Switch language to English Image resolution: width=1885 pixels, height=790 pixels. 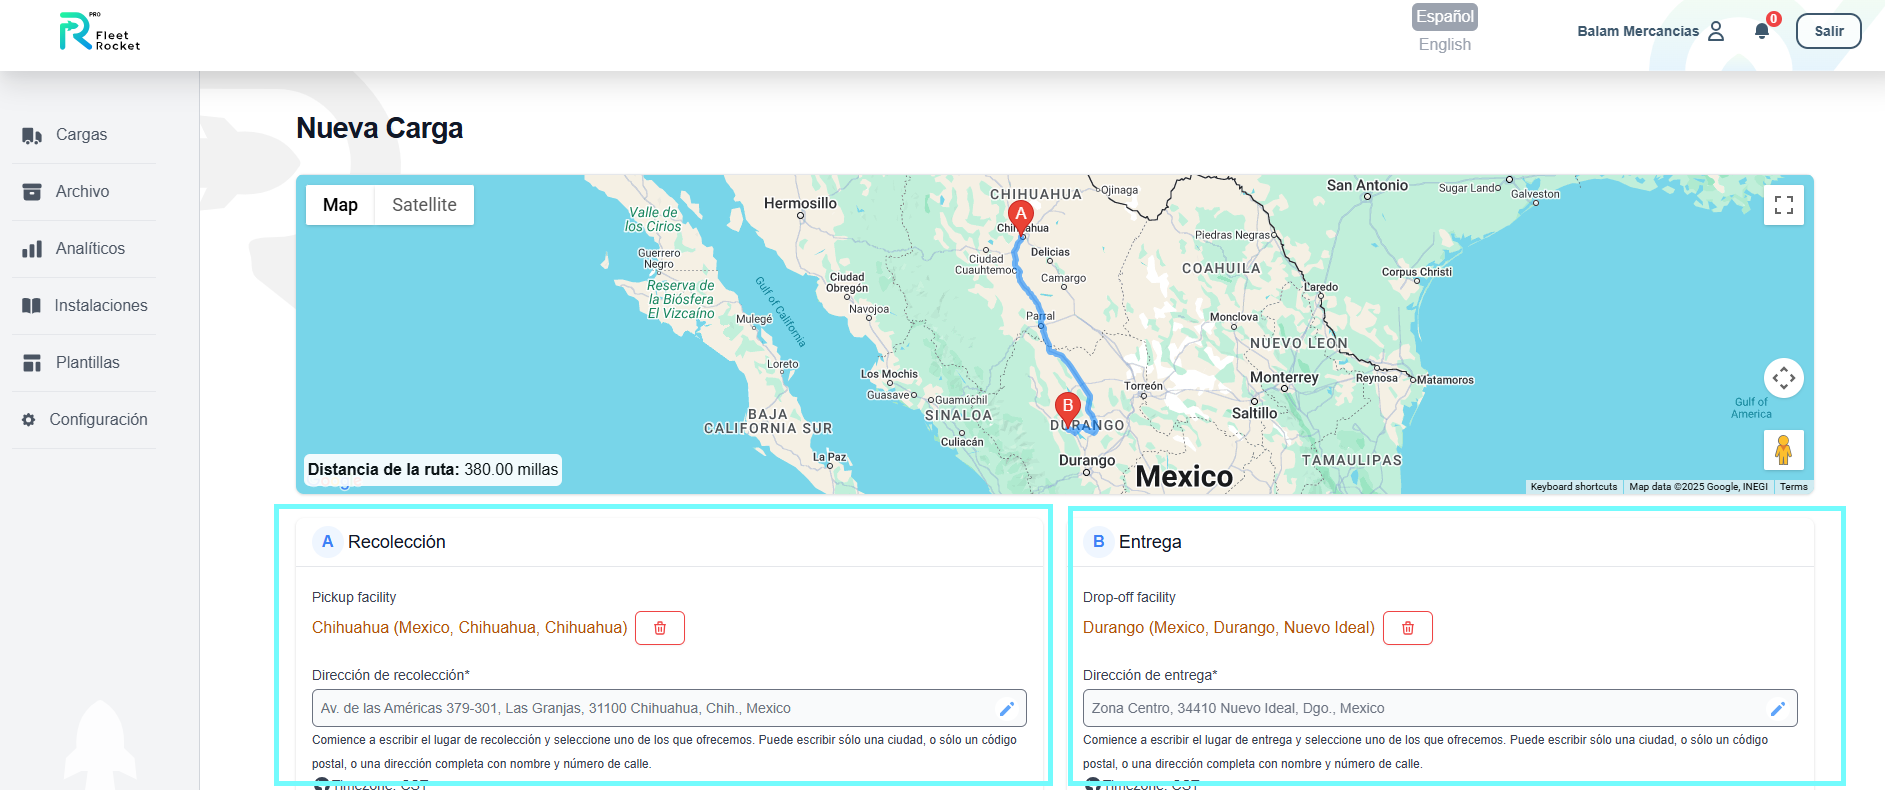[x=1444, y=44]
